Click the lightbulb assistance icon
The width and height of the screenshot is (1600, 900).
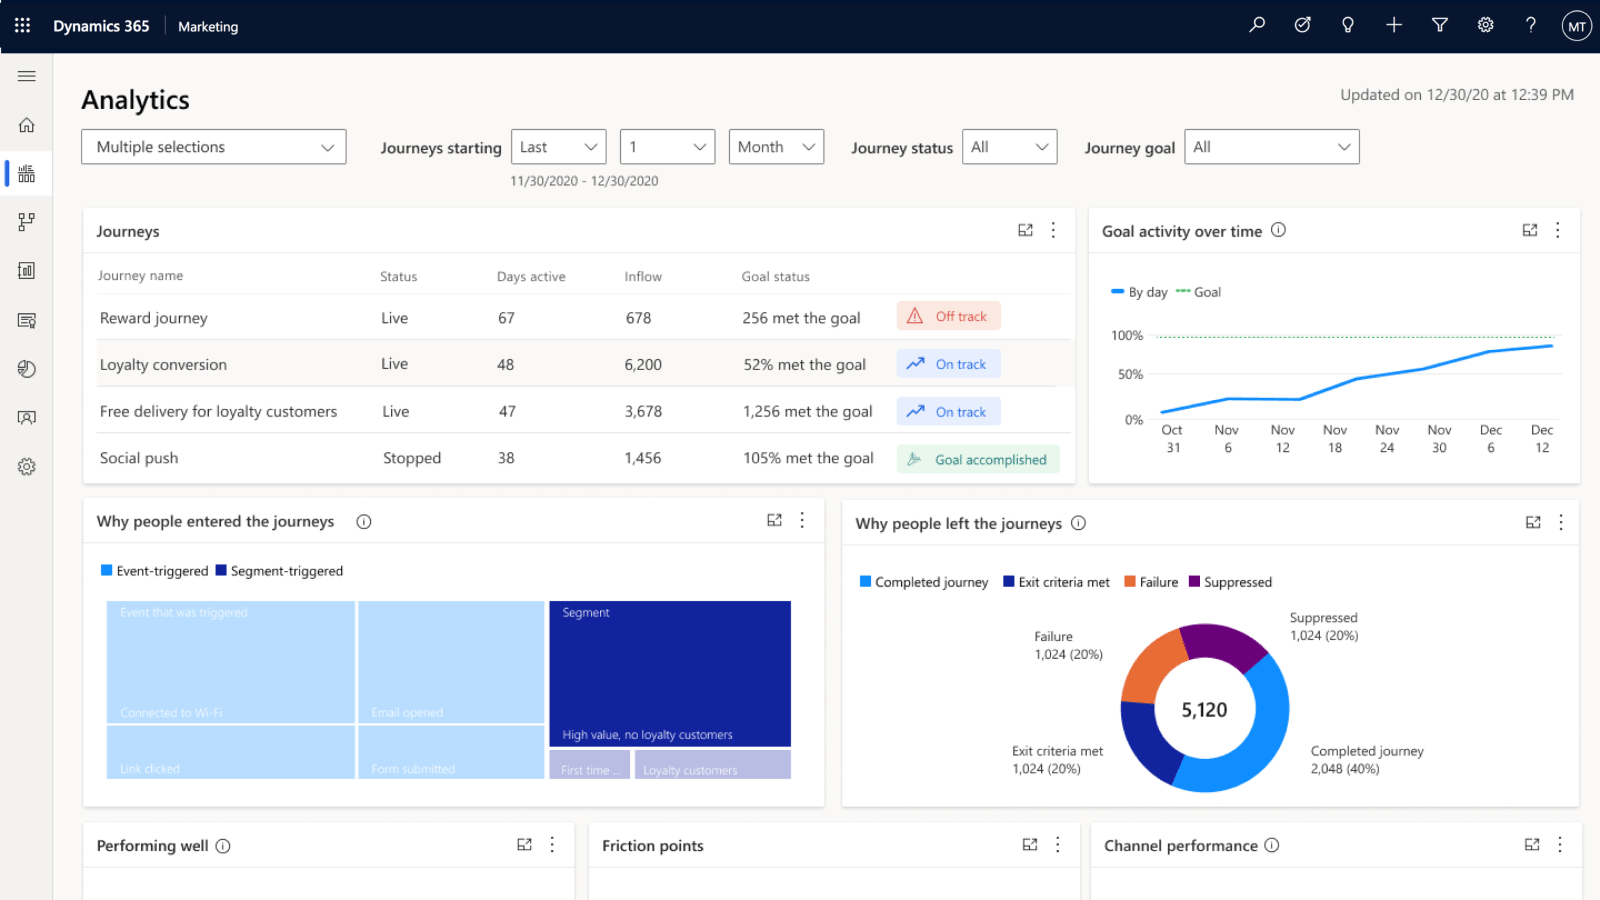pyautogui.click(x=1347, y=25)
